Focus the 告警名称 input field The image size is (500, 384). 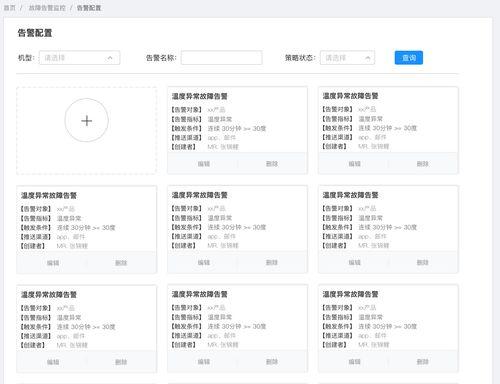coord(221,58)
